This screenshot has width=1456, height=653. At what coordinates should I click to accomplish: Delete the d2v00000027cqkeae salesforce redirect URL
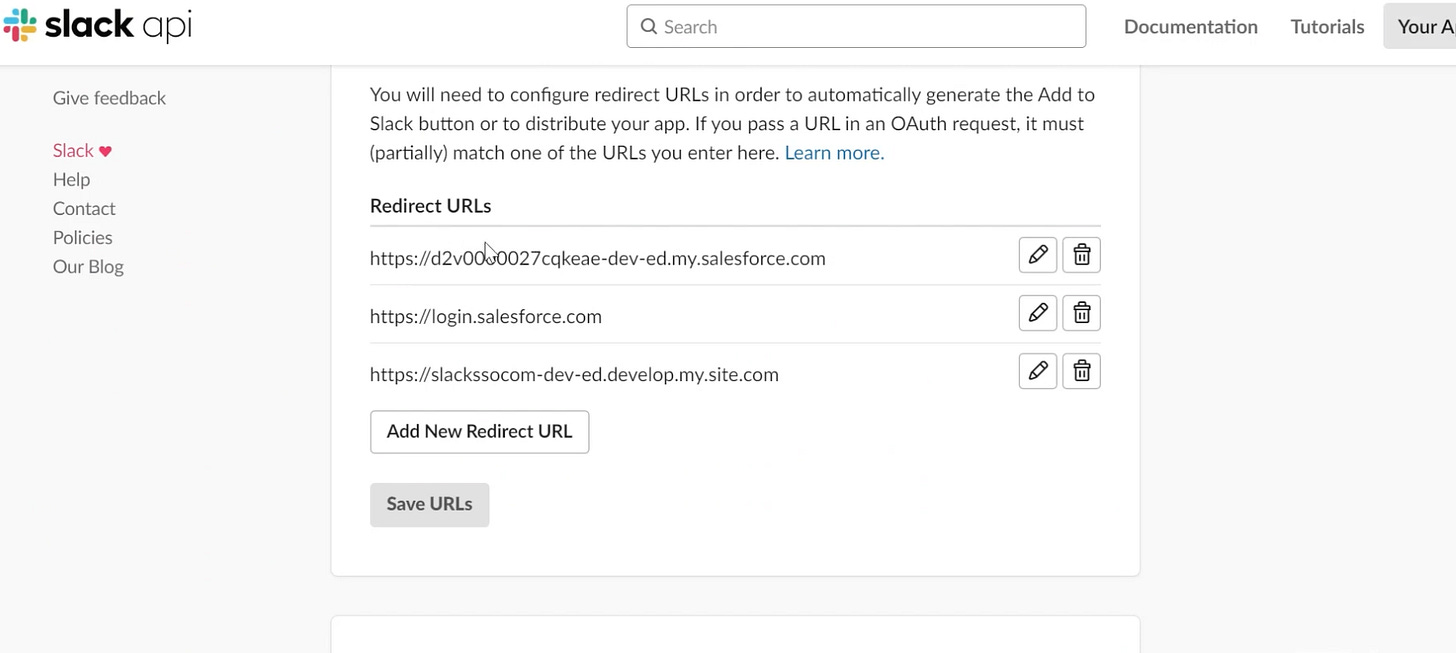coord(1081,255)
